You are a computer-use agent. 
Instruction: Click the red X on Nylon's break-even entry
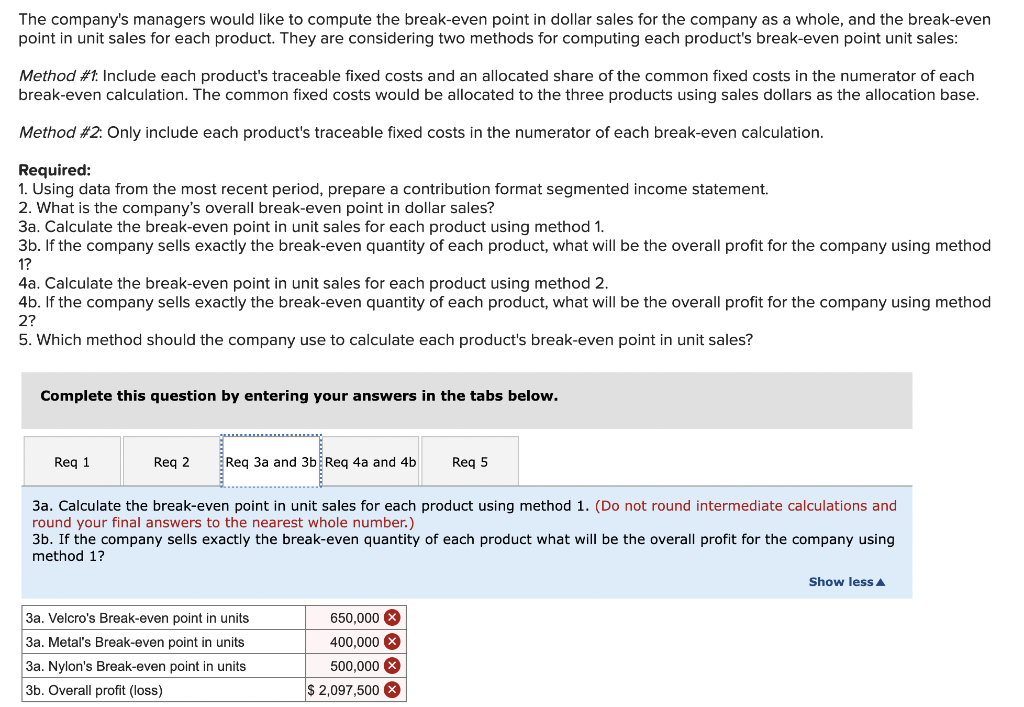point(391,665)
